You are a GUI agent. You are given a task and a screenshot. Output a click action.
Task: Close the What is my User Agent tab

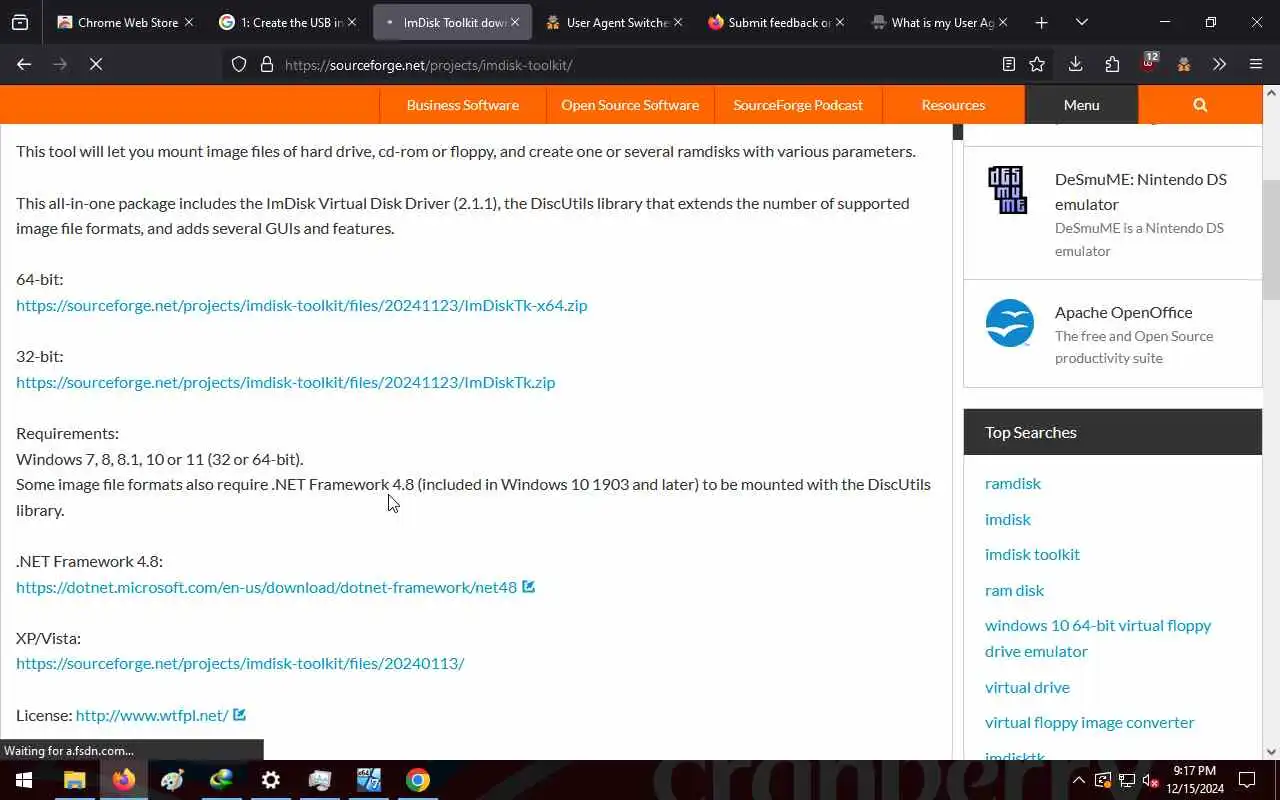point(1003,22)
